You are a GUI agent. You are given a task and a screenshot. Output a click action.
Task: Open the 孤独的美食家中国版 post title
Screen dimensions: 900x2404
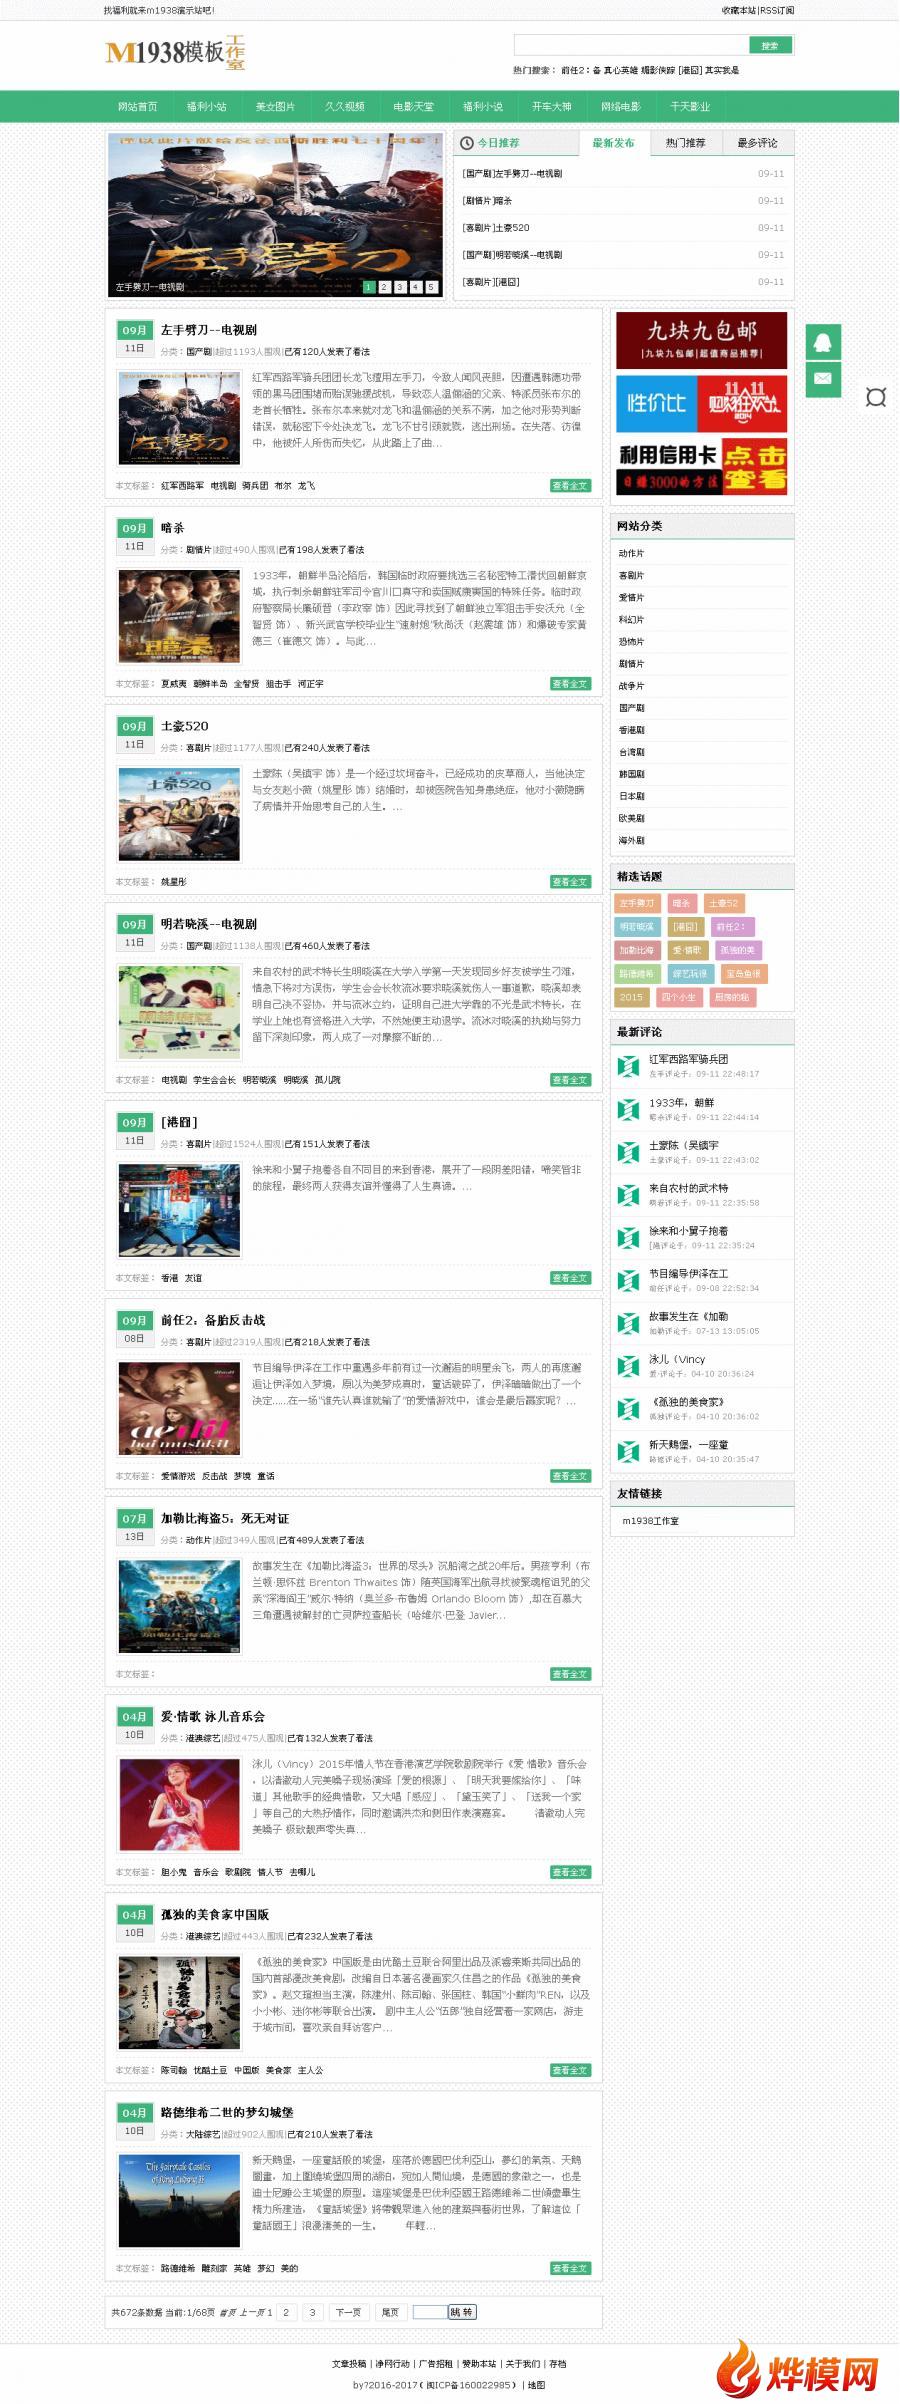coord(215,1914)
